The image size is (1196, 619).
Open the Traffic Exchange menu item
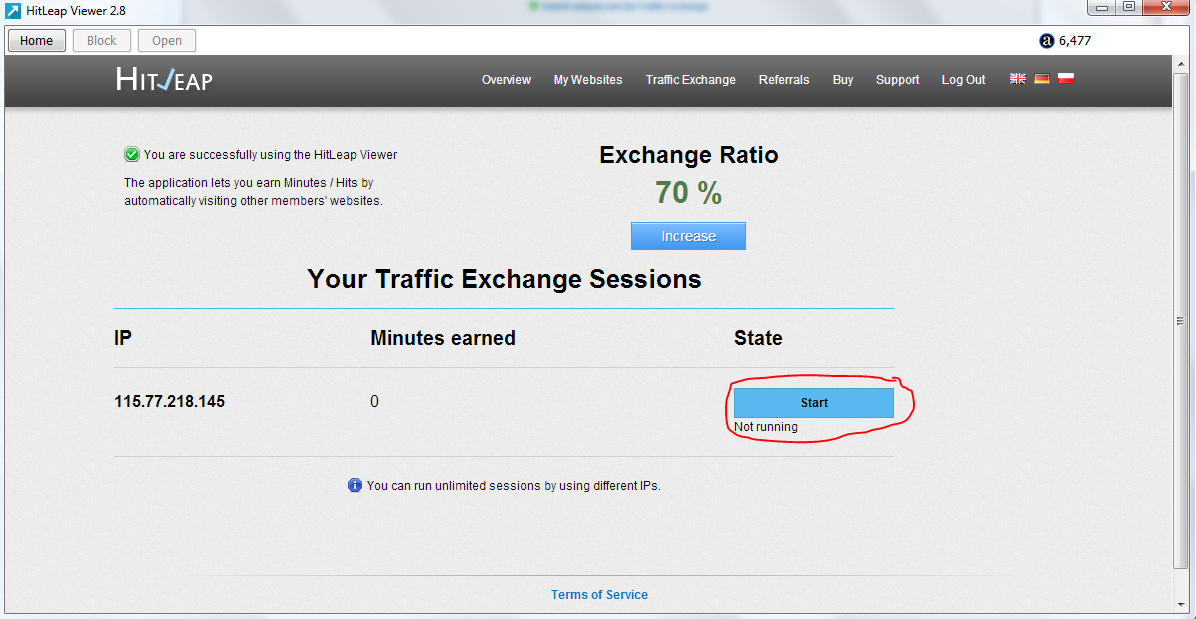[691, 79]
